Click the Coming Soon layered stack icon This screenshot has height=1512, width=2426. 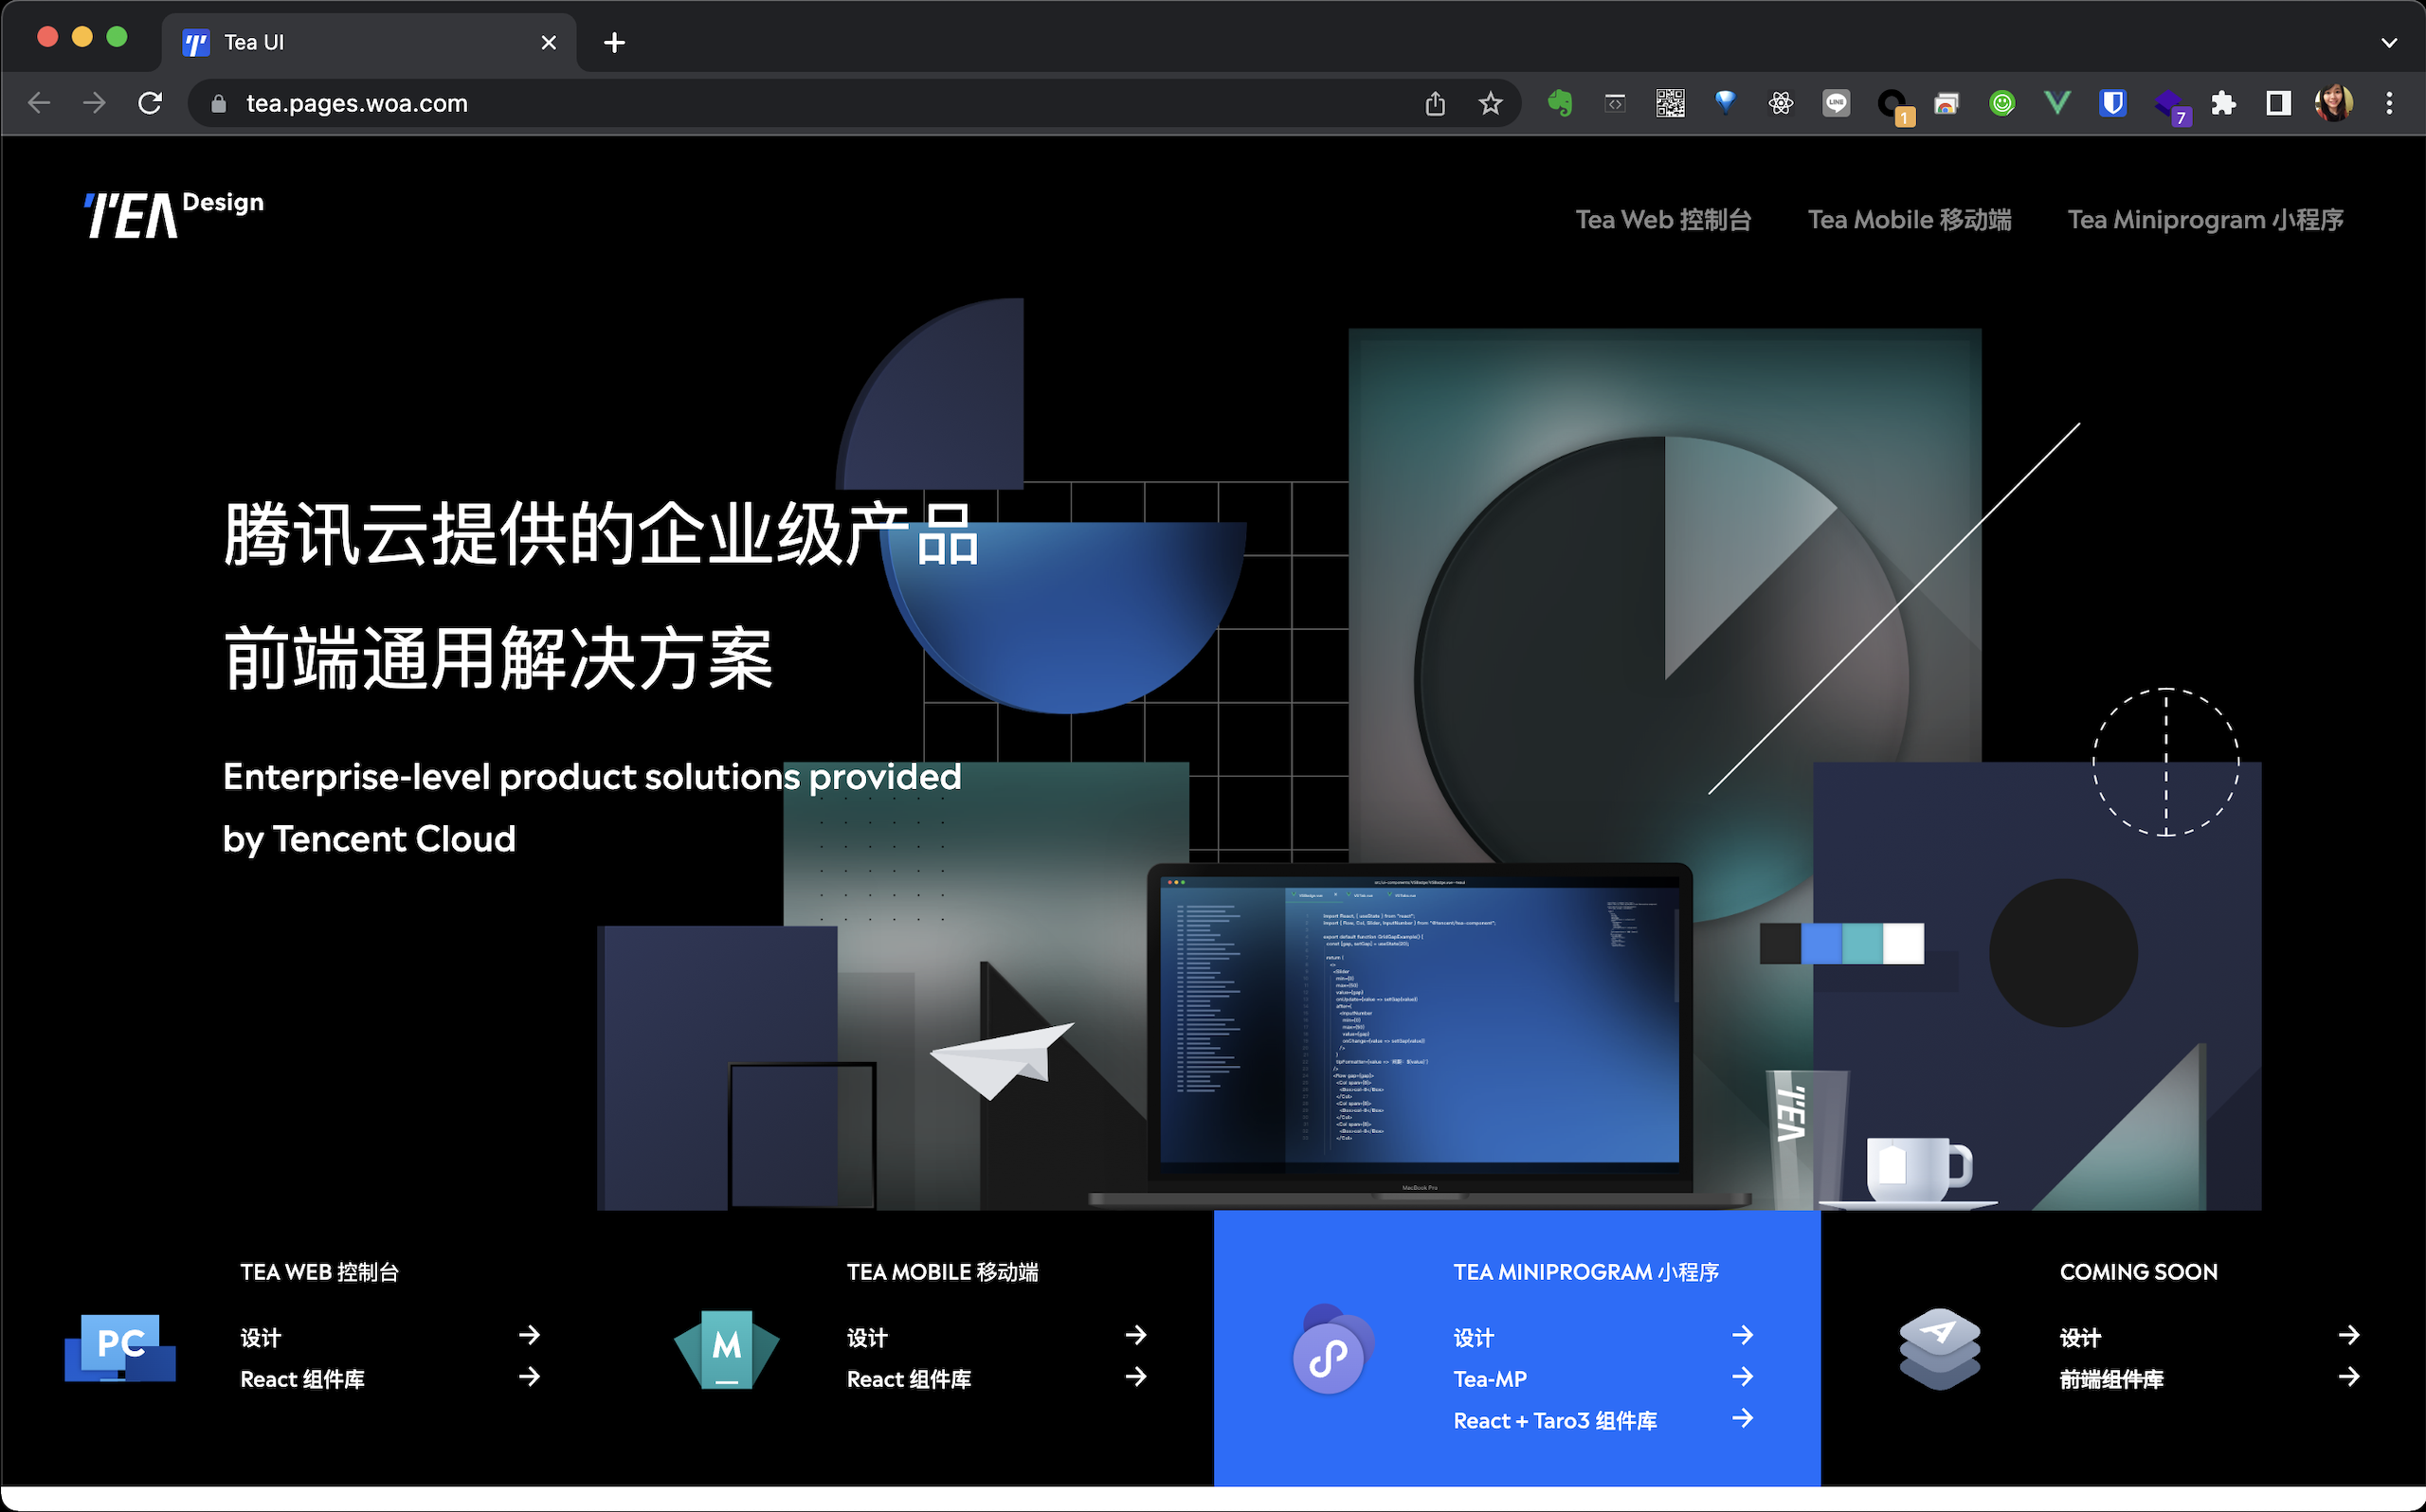tap(1939, 1348)
